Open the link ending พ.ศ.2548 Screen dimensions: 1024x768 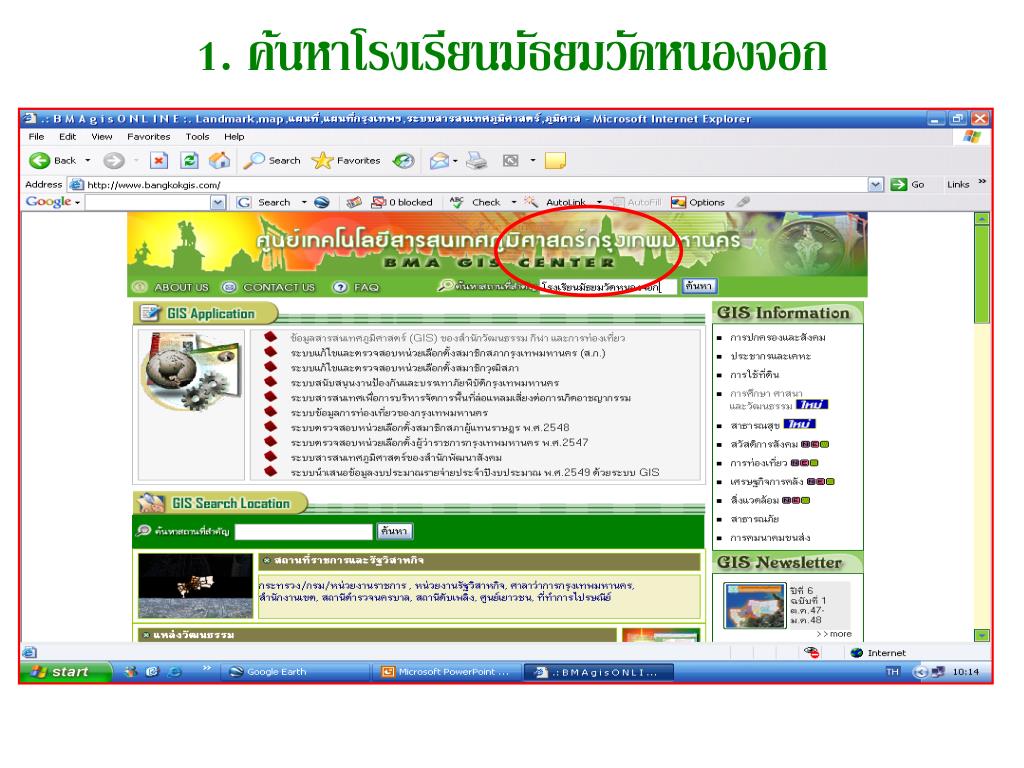coord(430,428)
